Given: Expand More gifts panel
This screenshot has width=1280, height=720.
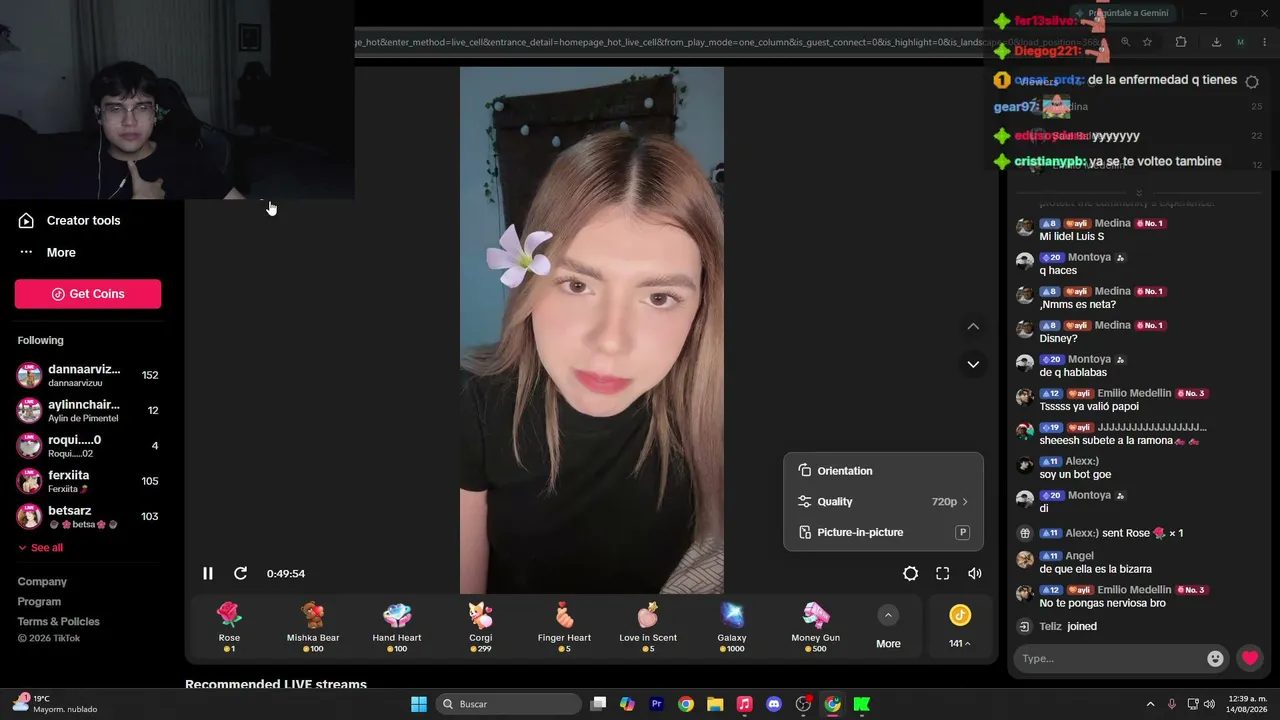Looking at the screenshot, I should click(x=888, y=627).
